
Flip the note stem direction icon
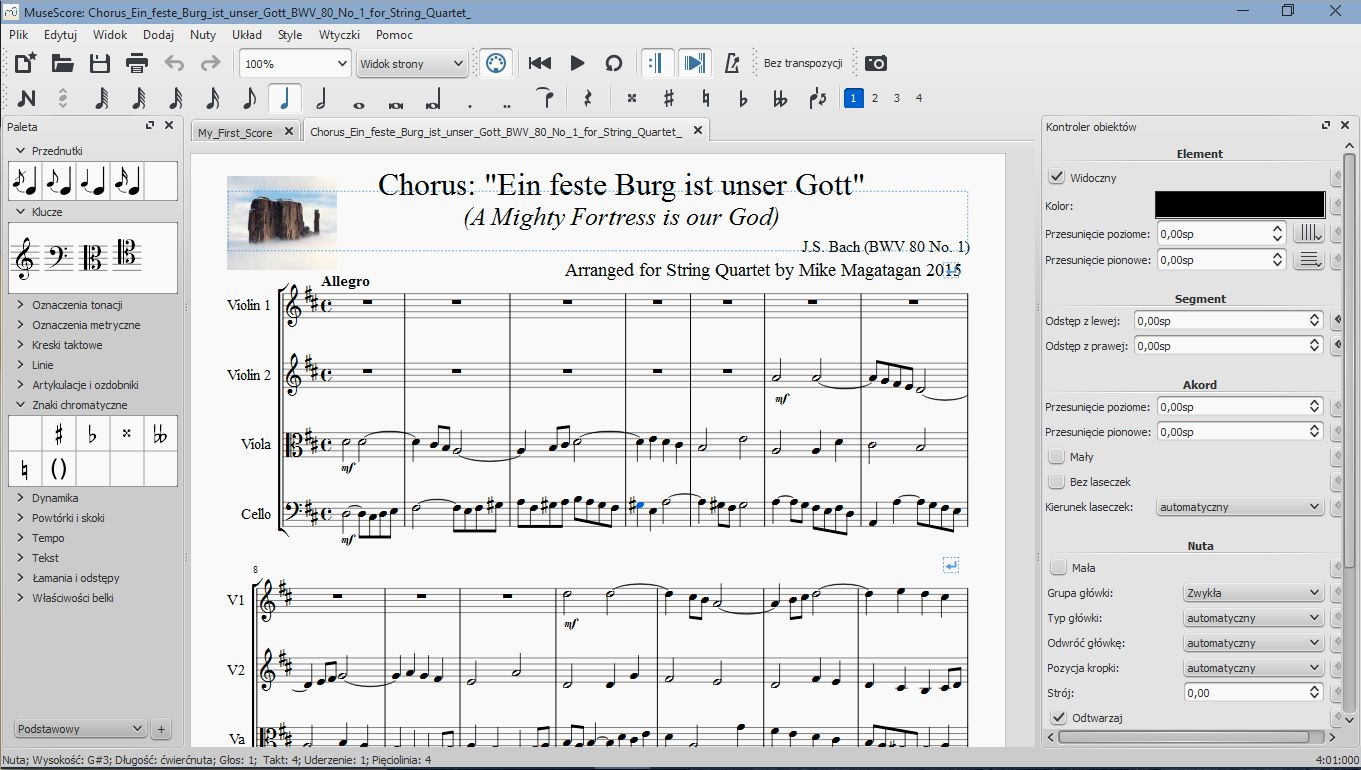[x=817, y=98]
